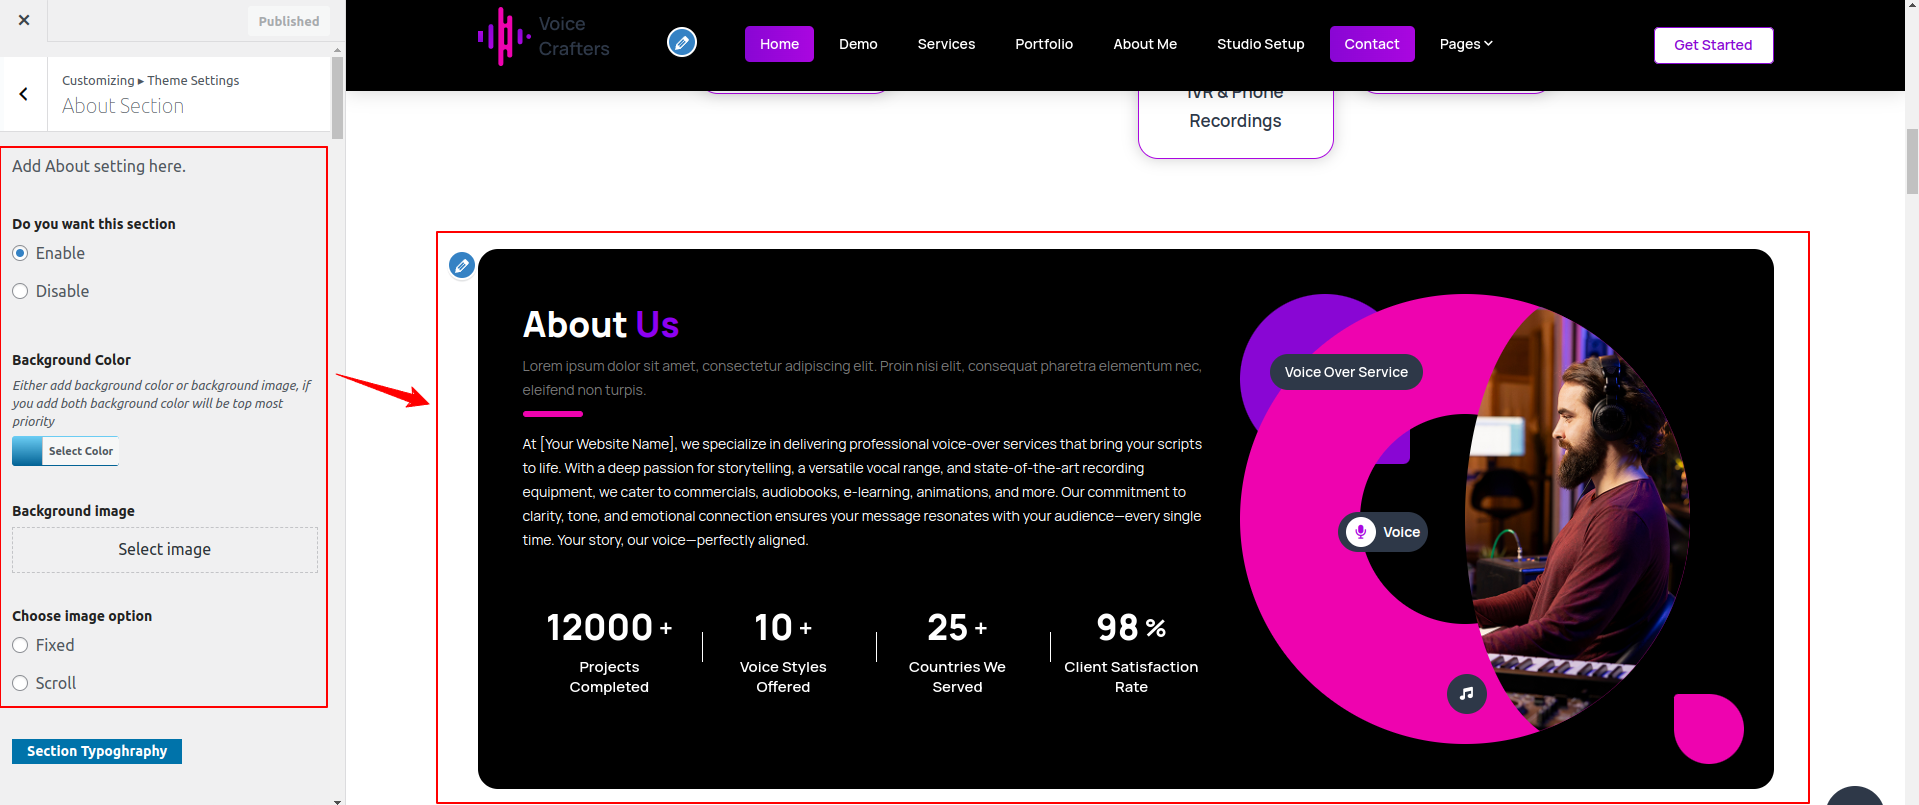The image size is (1919, 805).
Task: Click the music note icon
Action: (x=1466, y=693)
